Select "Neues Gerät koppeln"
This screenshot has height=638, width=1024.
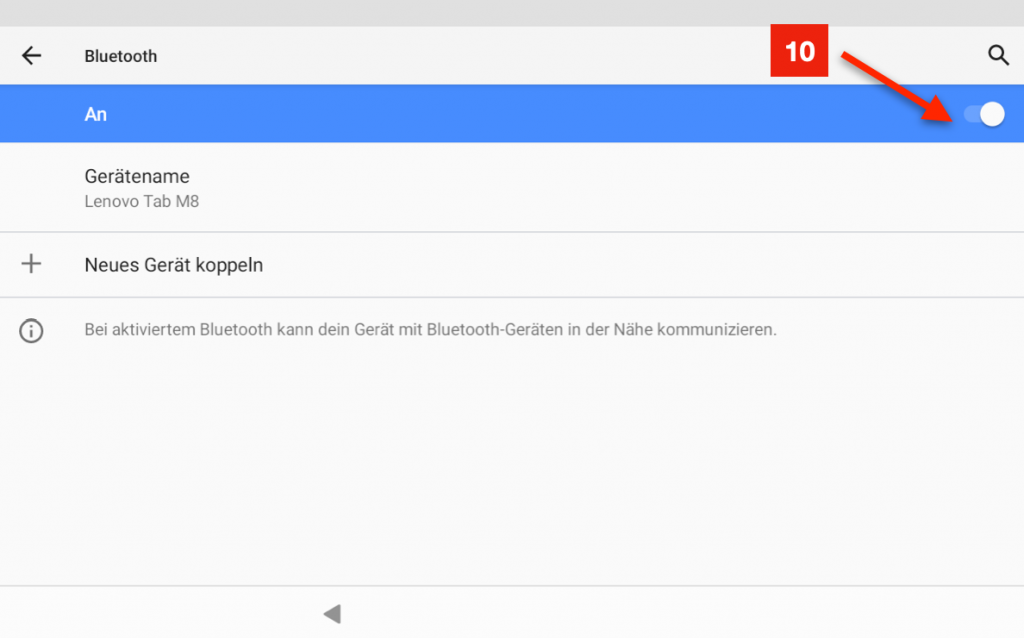[x=174, y=266]
